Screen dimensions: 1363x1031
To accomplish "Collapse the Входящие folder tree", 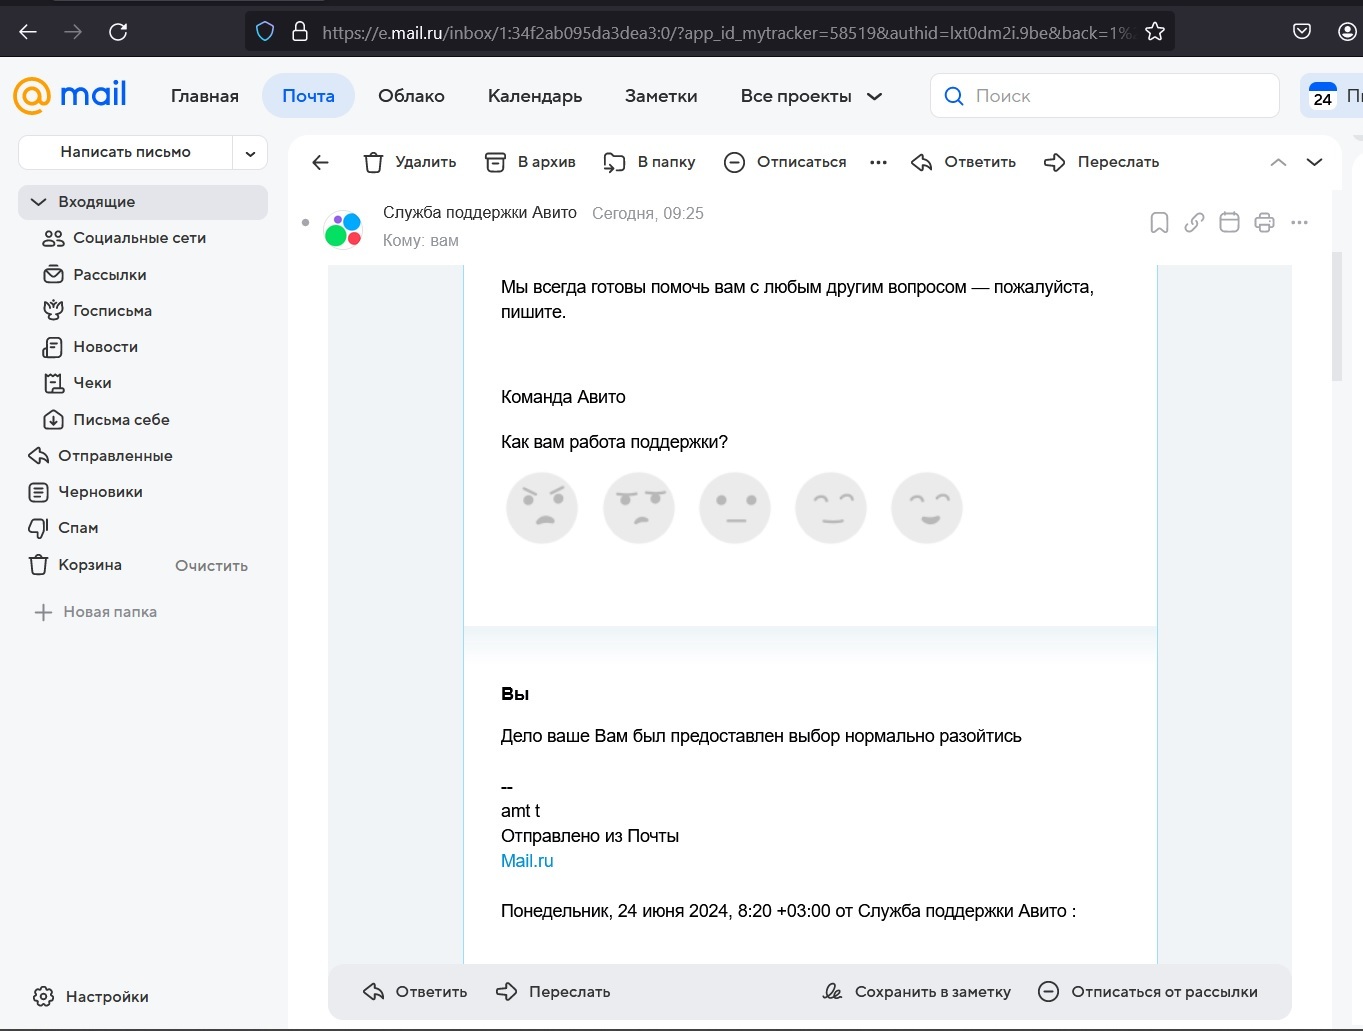I will (x=39, y=202).
